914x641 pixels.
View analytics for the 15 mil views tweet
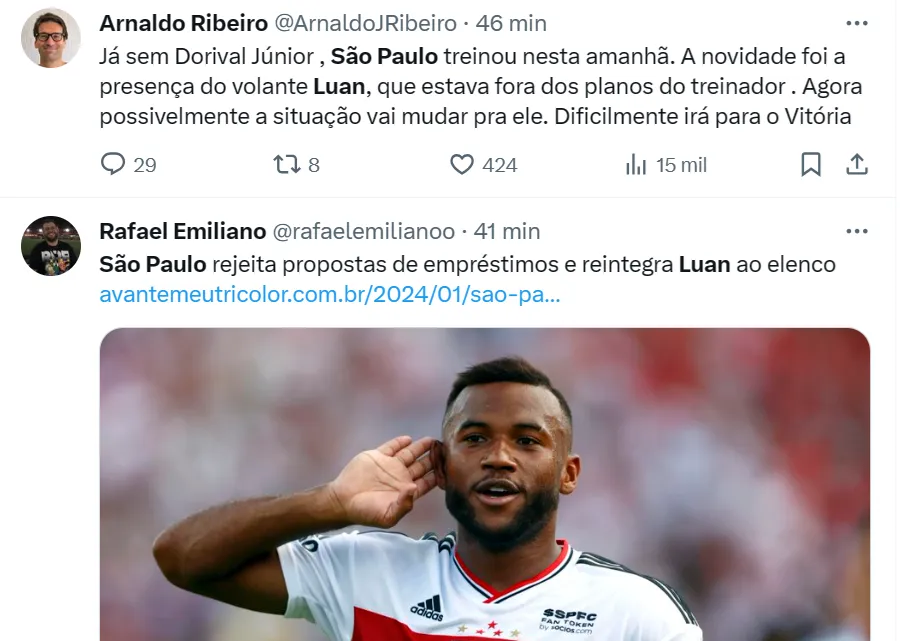(x=636, y=165)
